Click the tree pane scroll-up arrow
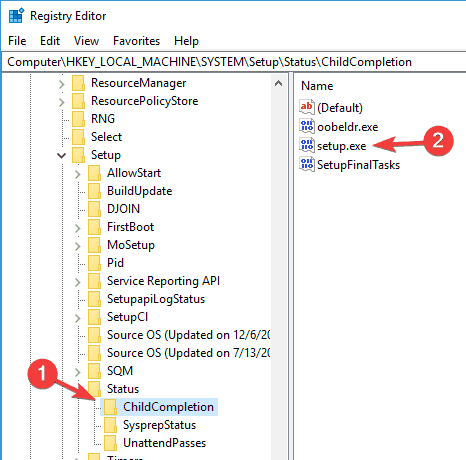466x460 pixels. pyautogui.click(x=279, y=83)
